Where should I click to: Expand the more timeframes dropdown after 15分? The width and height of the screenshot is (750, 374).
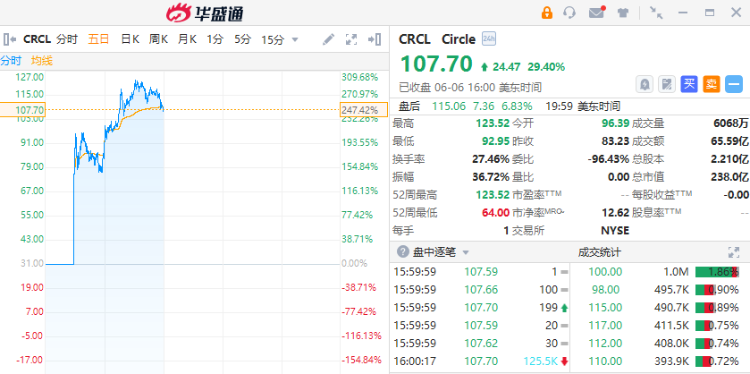pyautogui.click(x=295, y=39)
